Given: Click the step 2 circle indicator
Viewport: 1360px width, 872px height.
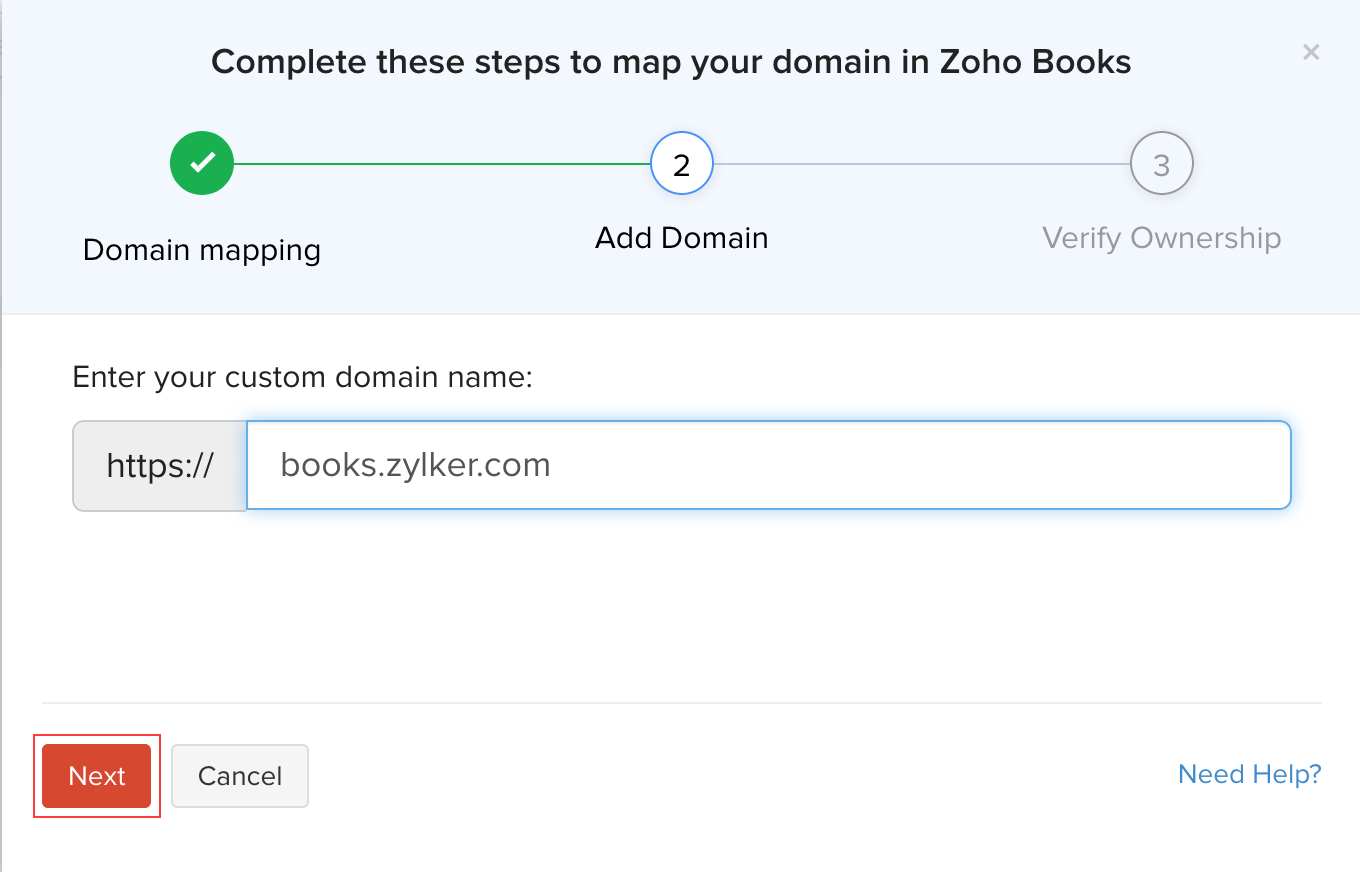Looking at the screenshot, I should click(x=681, y=164).
